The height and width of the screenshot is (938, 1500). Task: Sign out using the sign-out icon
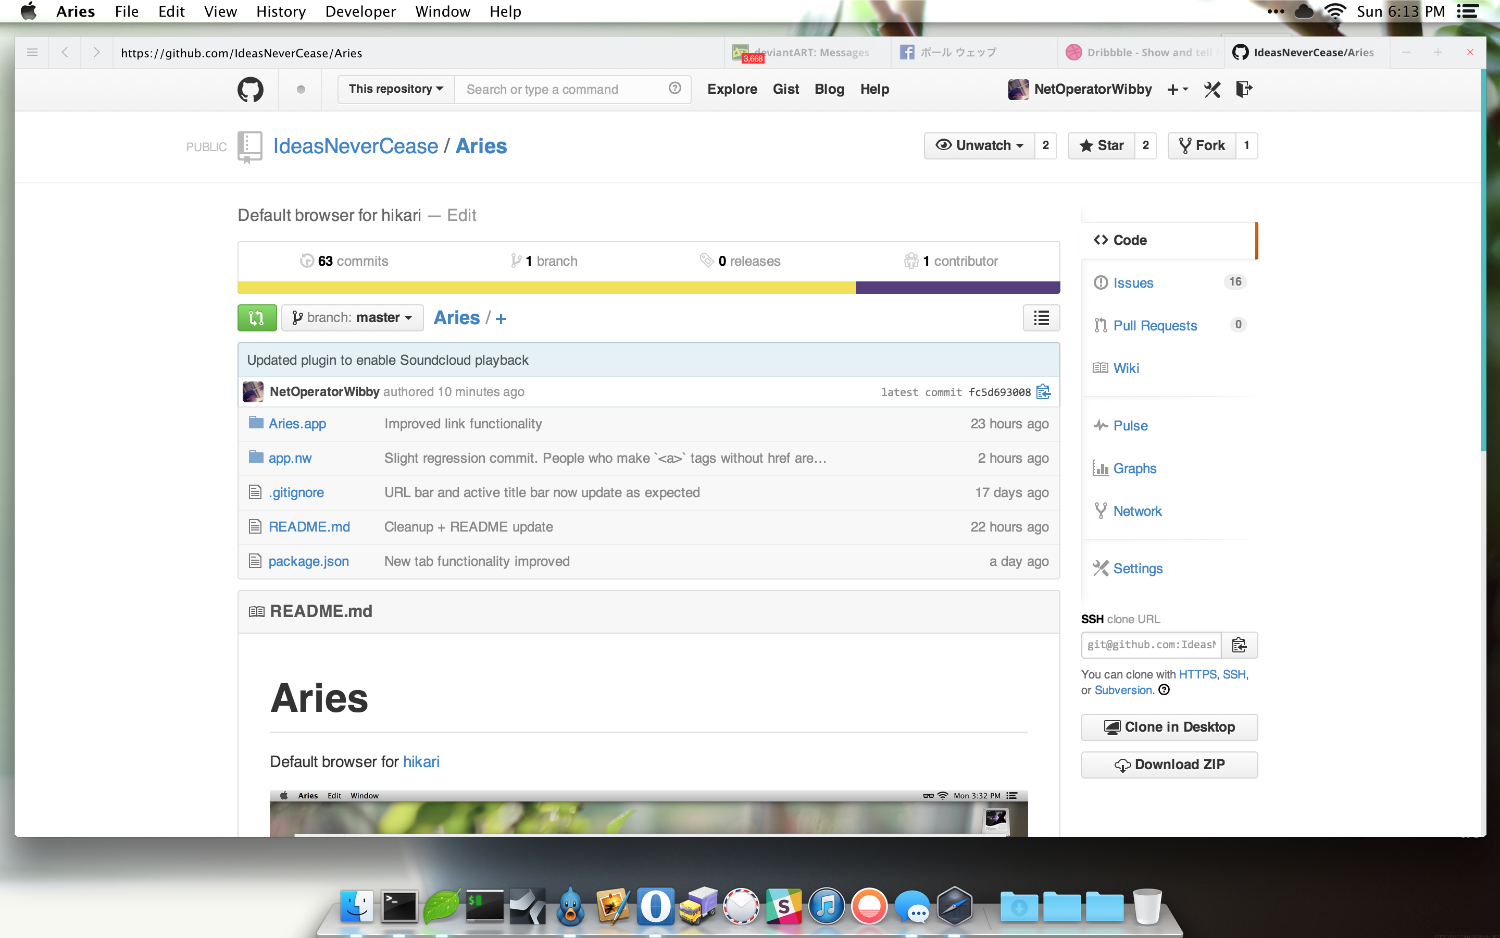(1243, 89)
